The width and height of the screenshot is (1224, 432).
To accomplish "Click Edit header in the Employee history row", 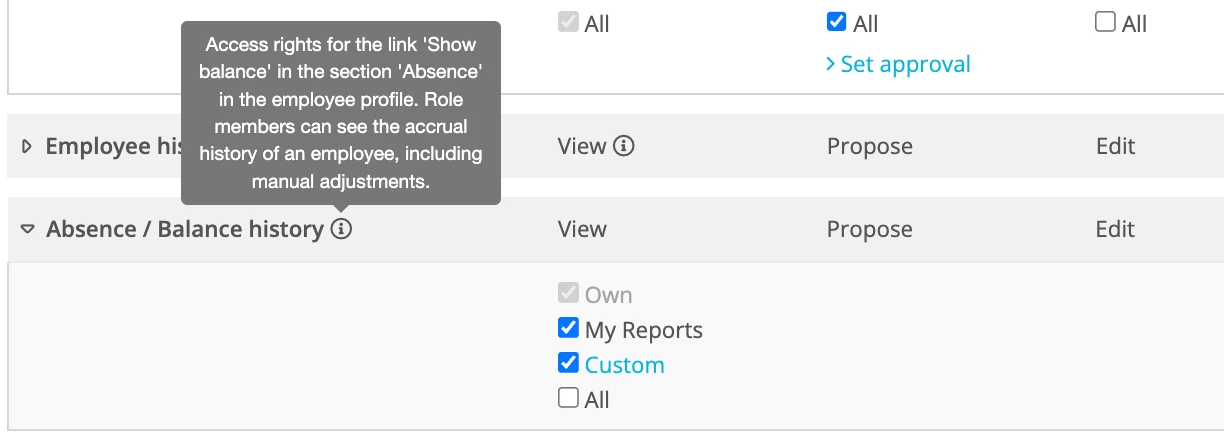I will pos(1116,146).
